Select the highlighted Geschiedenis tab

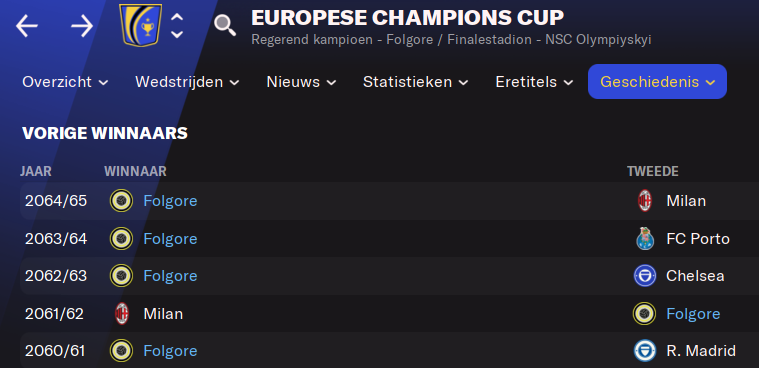click(657, 82)
